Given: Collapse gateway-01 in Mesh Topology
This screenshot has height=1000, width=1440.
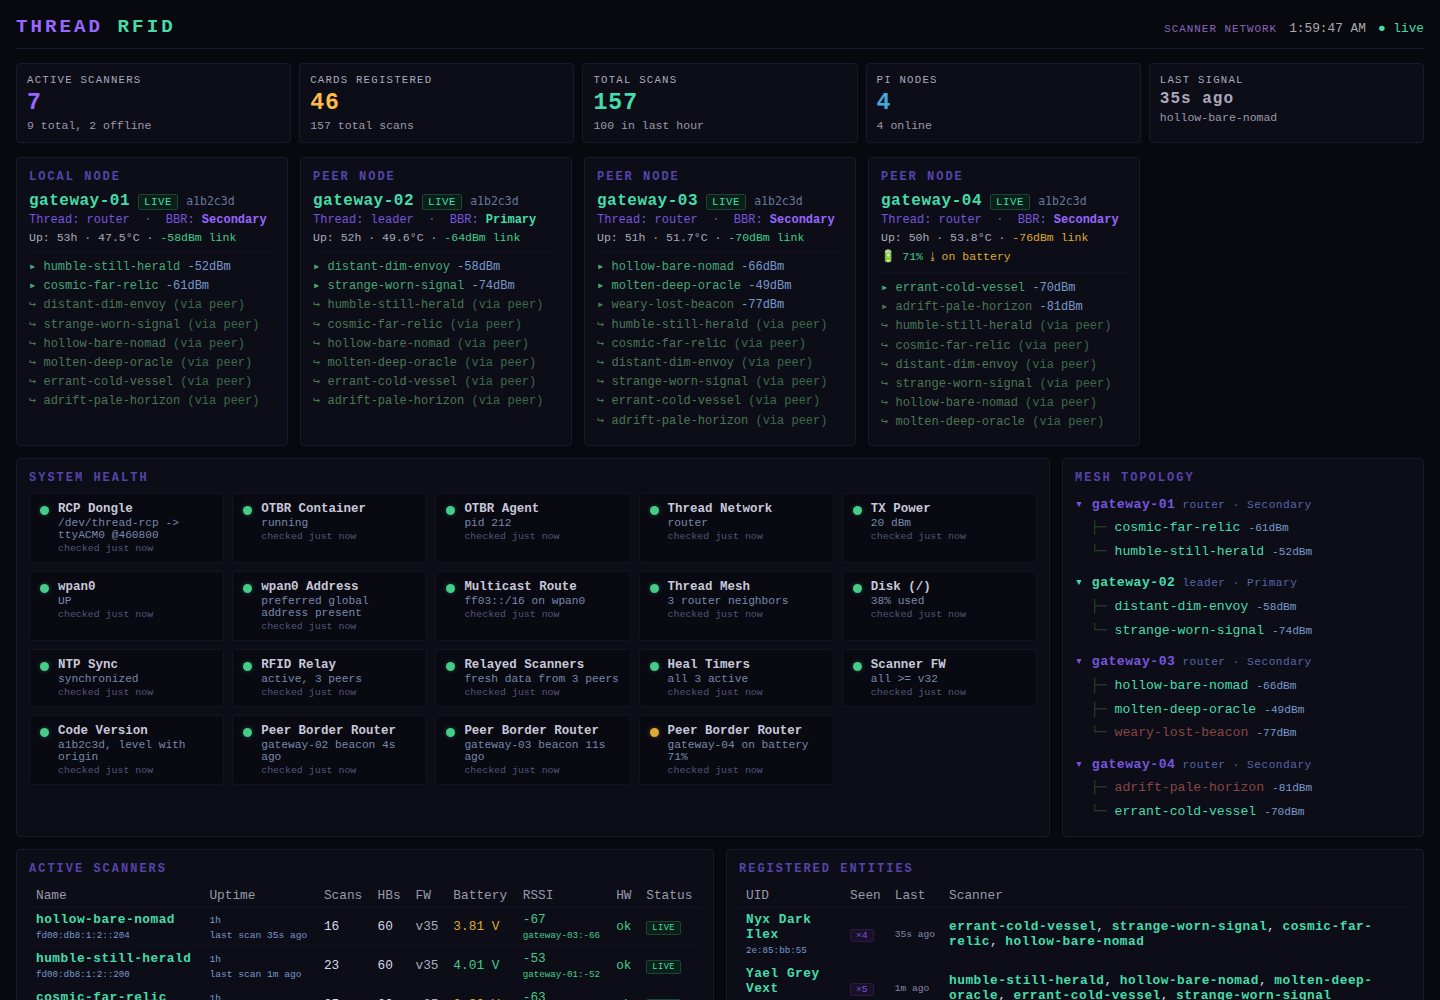Looking at the screenshot, I should (1079, 505).
